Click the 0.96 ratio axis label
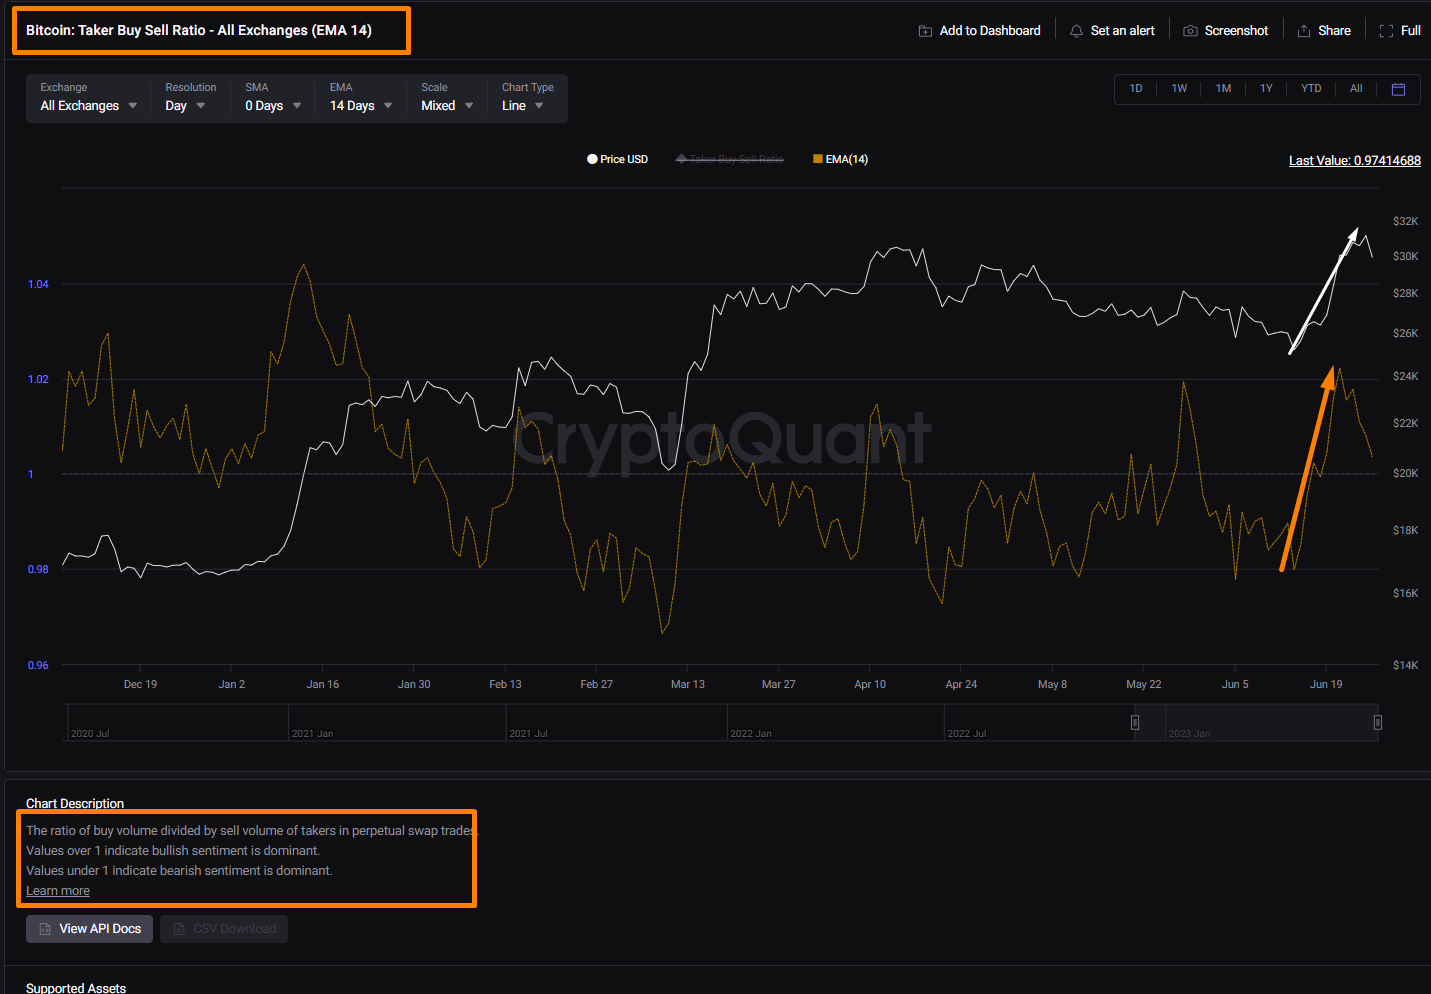 click(38, 665)
